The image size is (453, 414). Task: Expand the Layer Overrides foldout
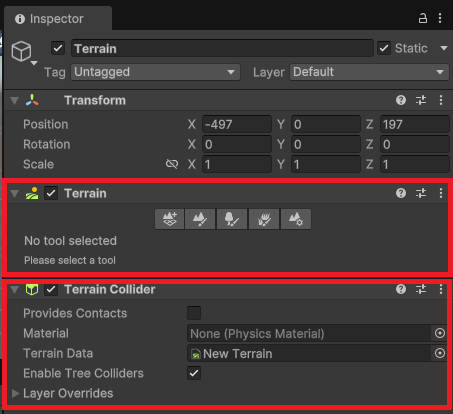pyautogui.click(x=15, y=393)
